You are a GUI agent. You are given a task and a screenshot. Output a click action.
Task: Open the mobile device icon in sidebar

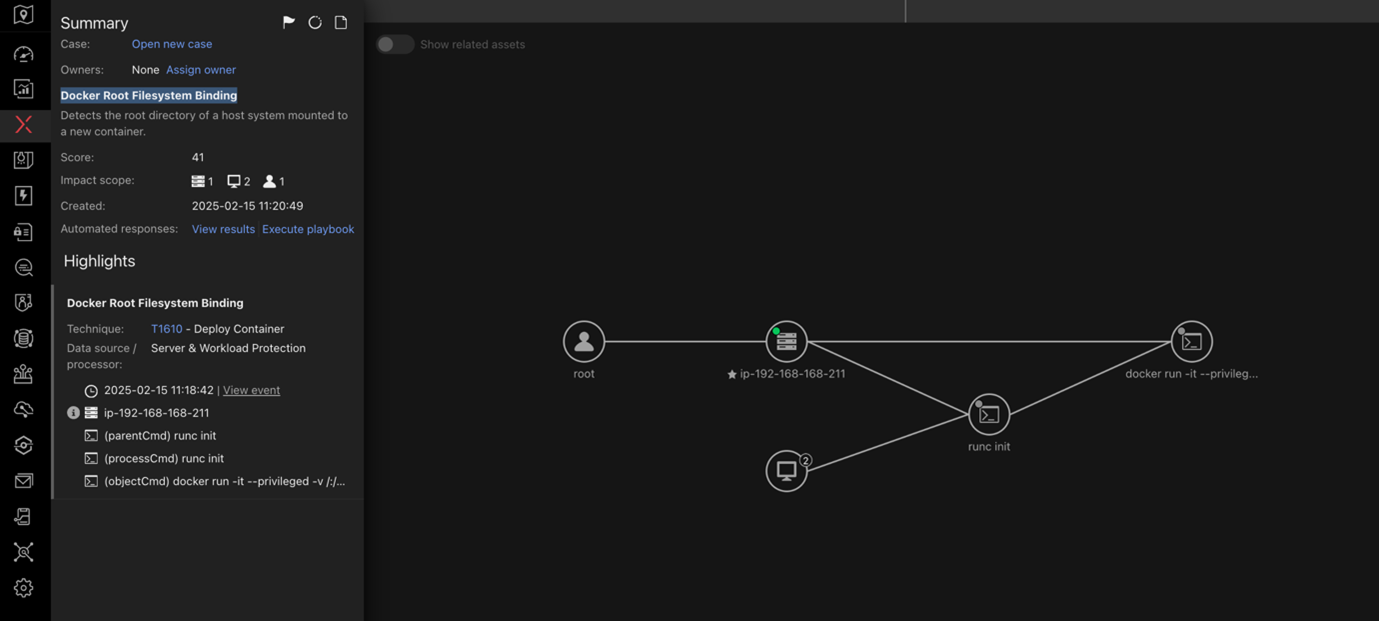[x=24, y=517]
